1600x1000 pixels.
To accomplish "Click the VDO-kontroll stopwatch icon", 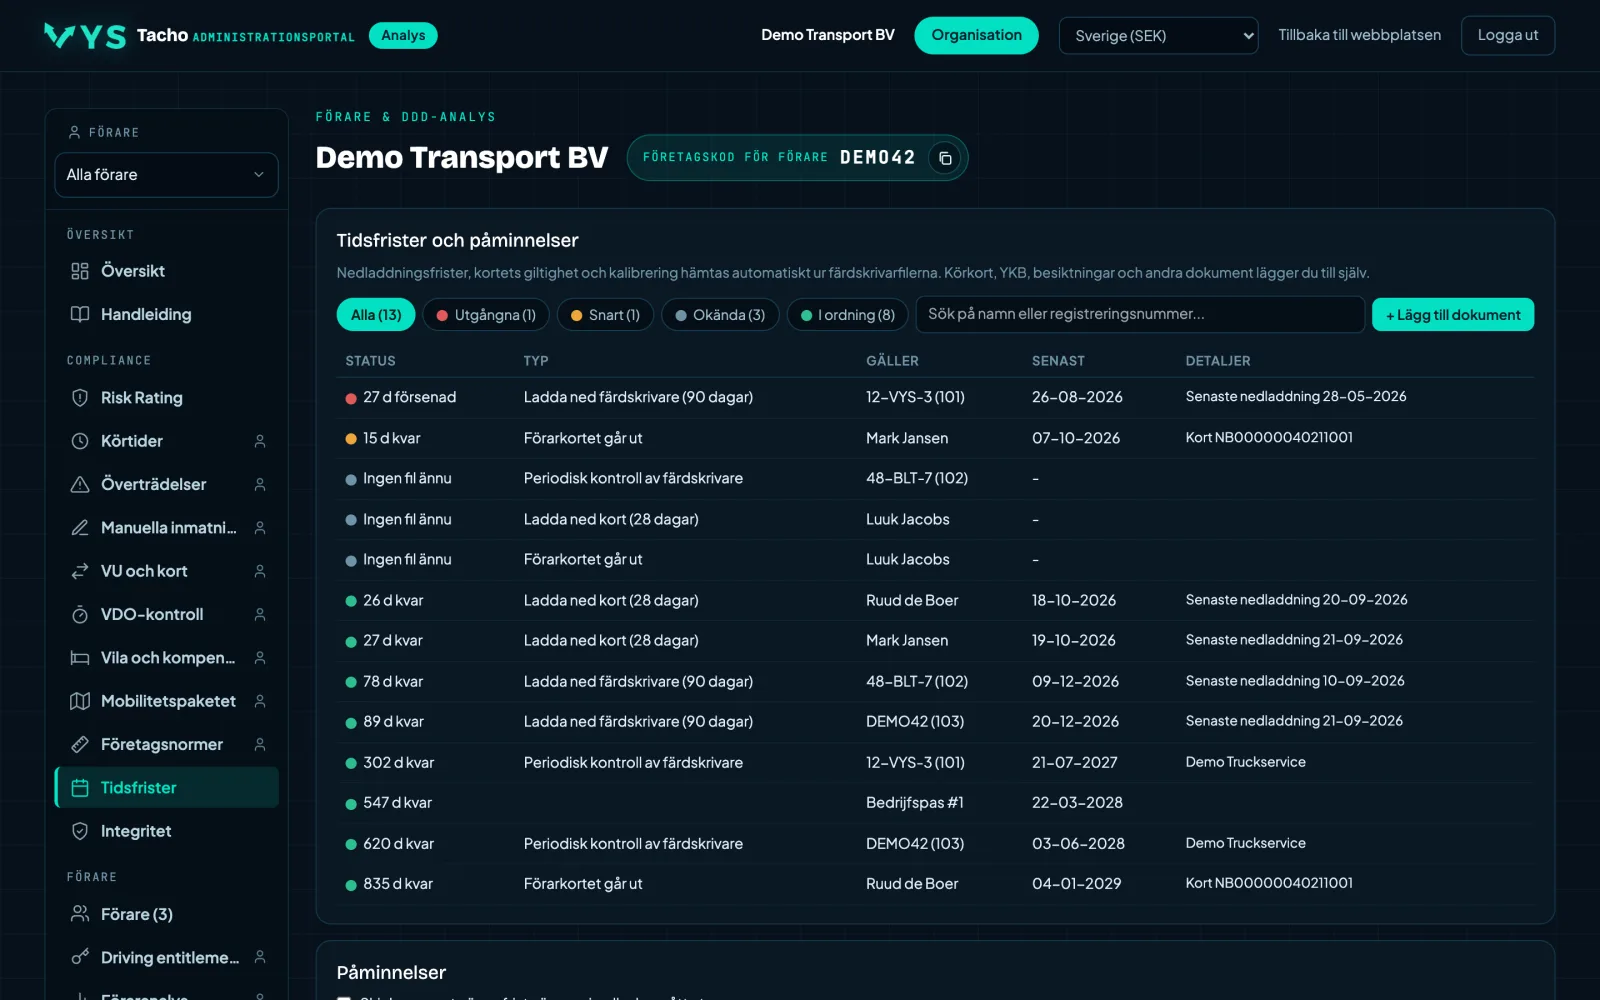I will [80, 614].
